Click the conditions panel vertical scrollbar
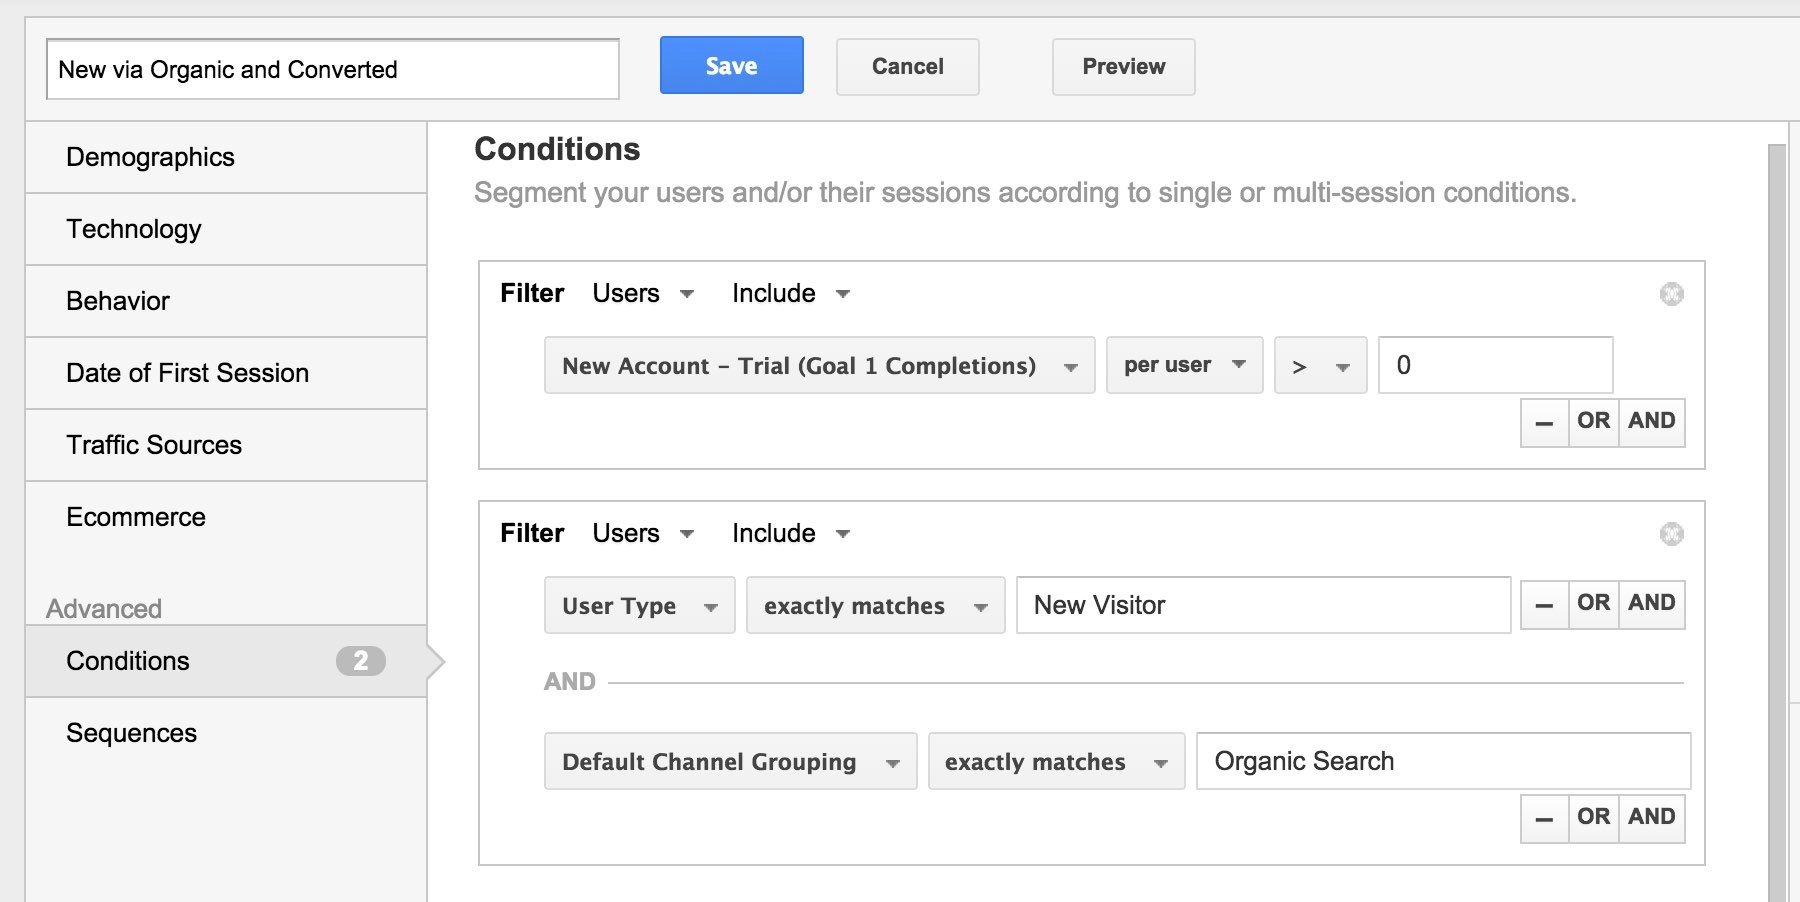Image resolution: width=1800 pixels, height=902 pixels. 1776,500
